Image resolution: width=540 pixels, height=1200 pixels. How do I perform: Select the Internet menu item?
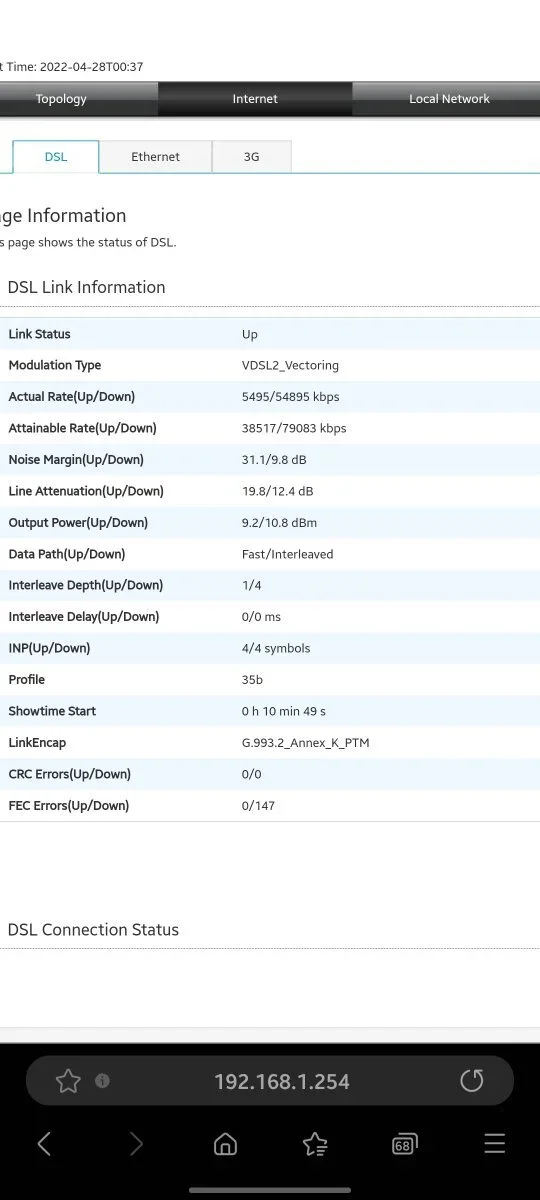pyautogui.click(x=255, y=99)
